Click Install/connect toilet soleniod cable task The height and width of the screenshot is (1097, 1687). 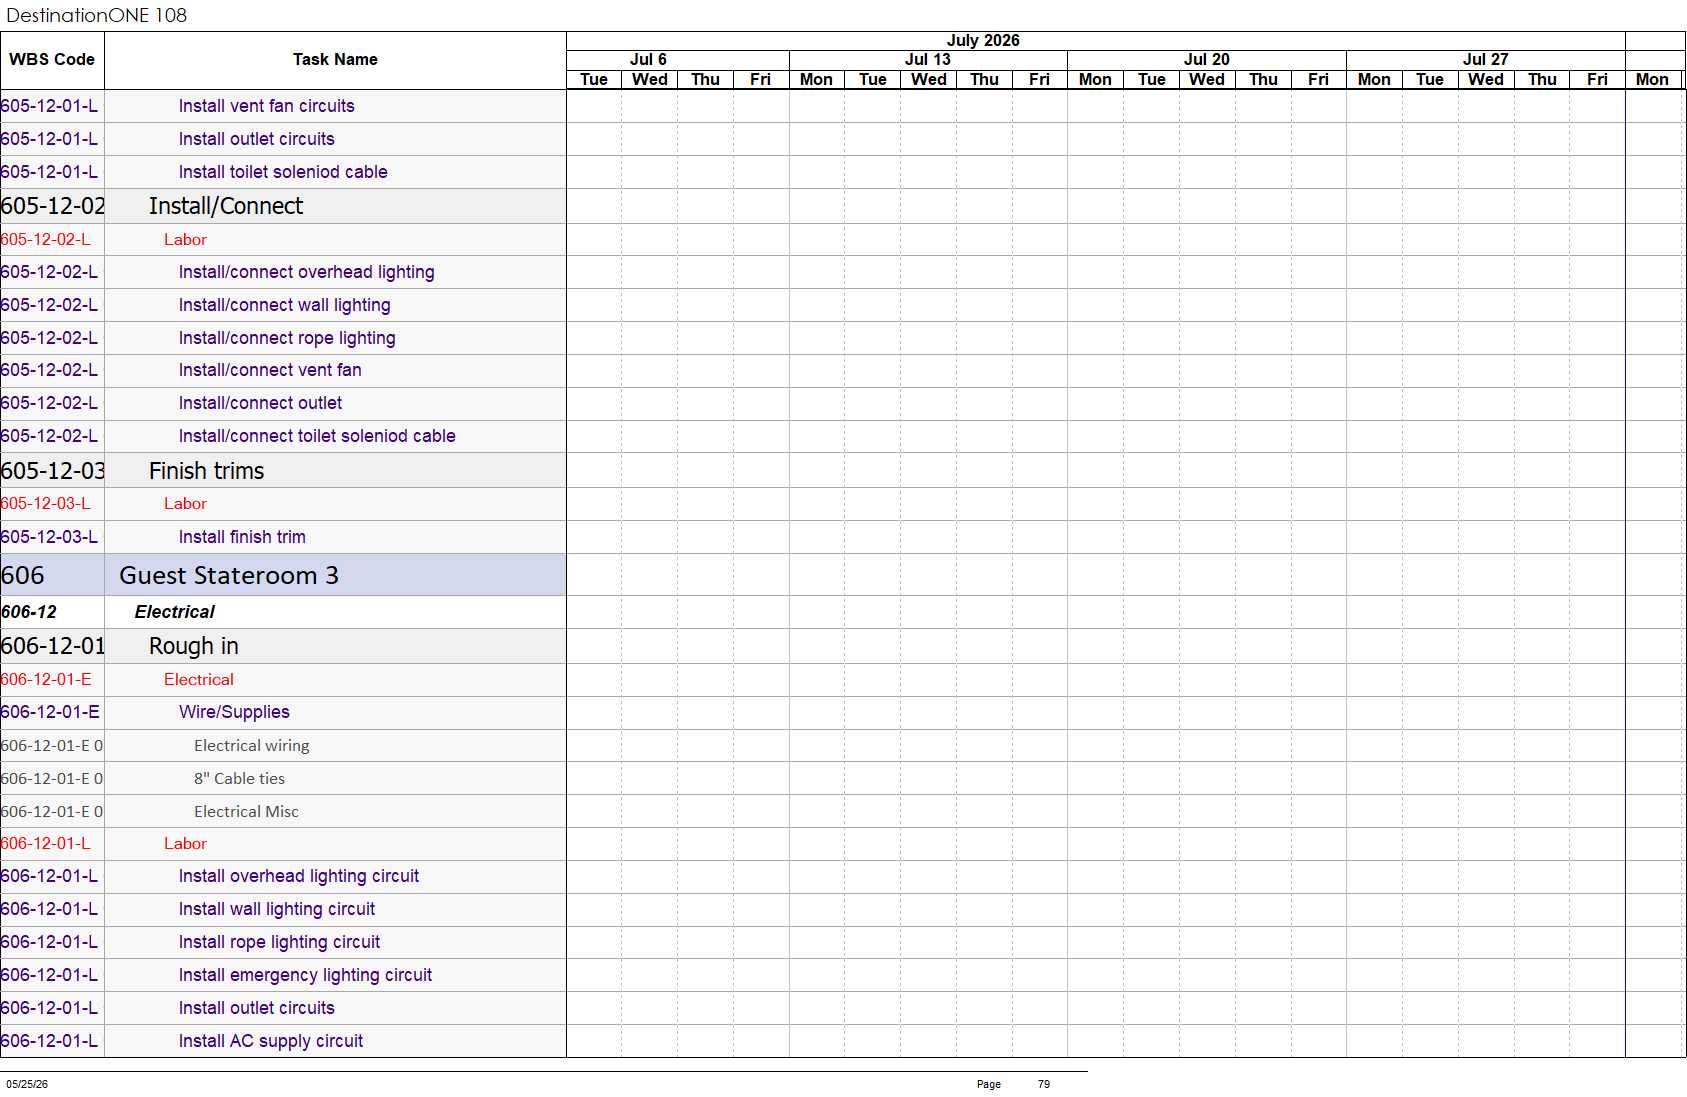(x=317, y=436)
